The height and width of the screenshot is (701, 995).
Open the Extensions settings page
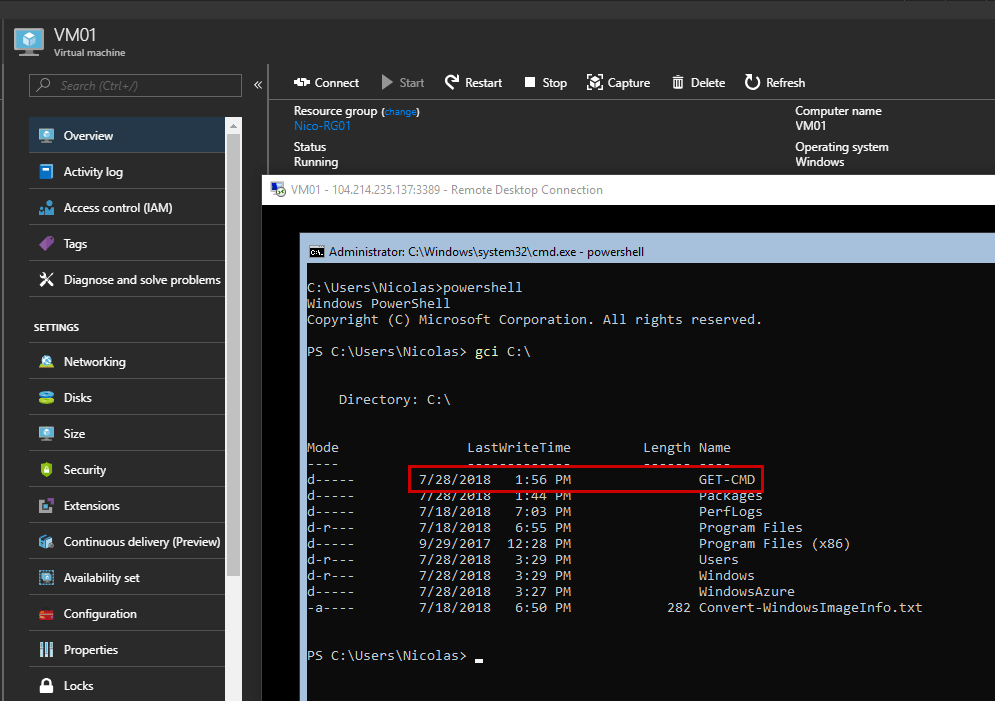tap(127, 506)
